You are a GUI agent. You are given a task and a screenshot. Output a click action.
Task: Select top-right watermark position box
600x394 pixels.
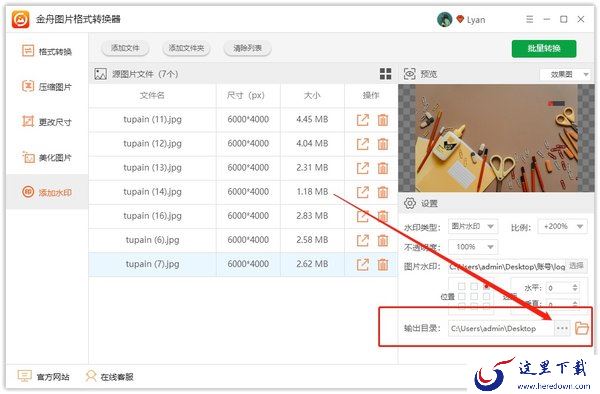[x=486, y=286]
